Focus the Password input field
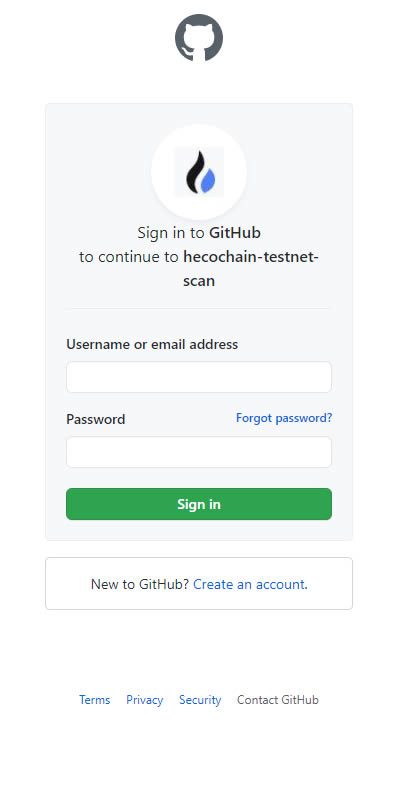 coord(199,452)
